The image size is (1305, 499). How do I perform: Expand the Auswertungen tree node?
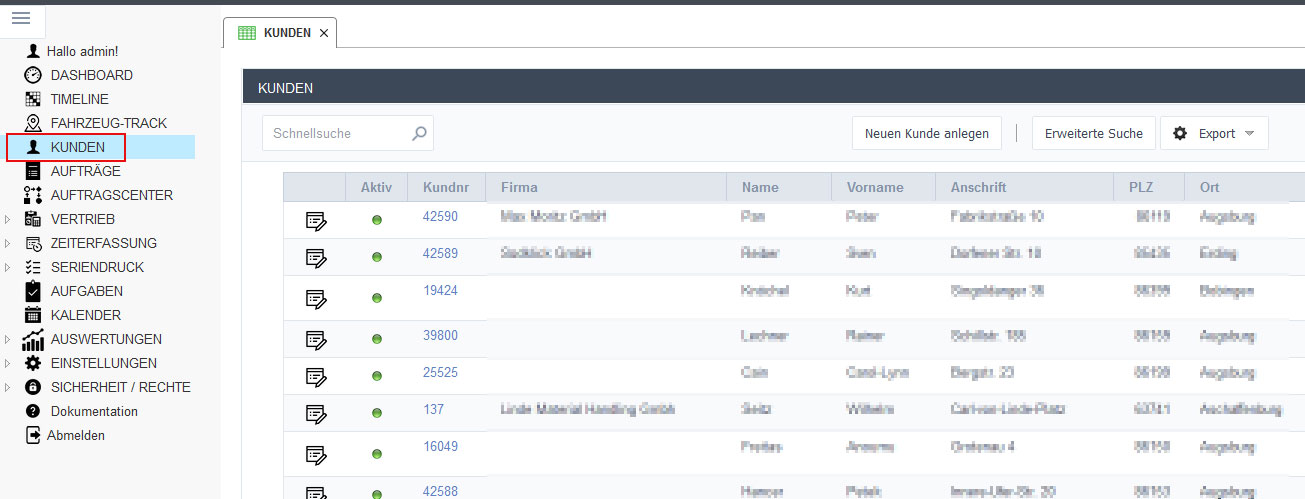click(8, 339)
